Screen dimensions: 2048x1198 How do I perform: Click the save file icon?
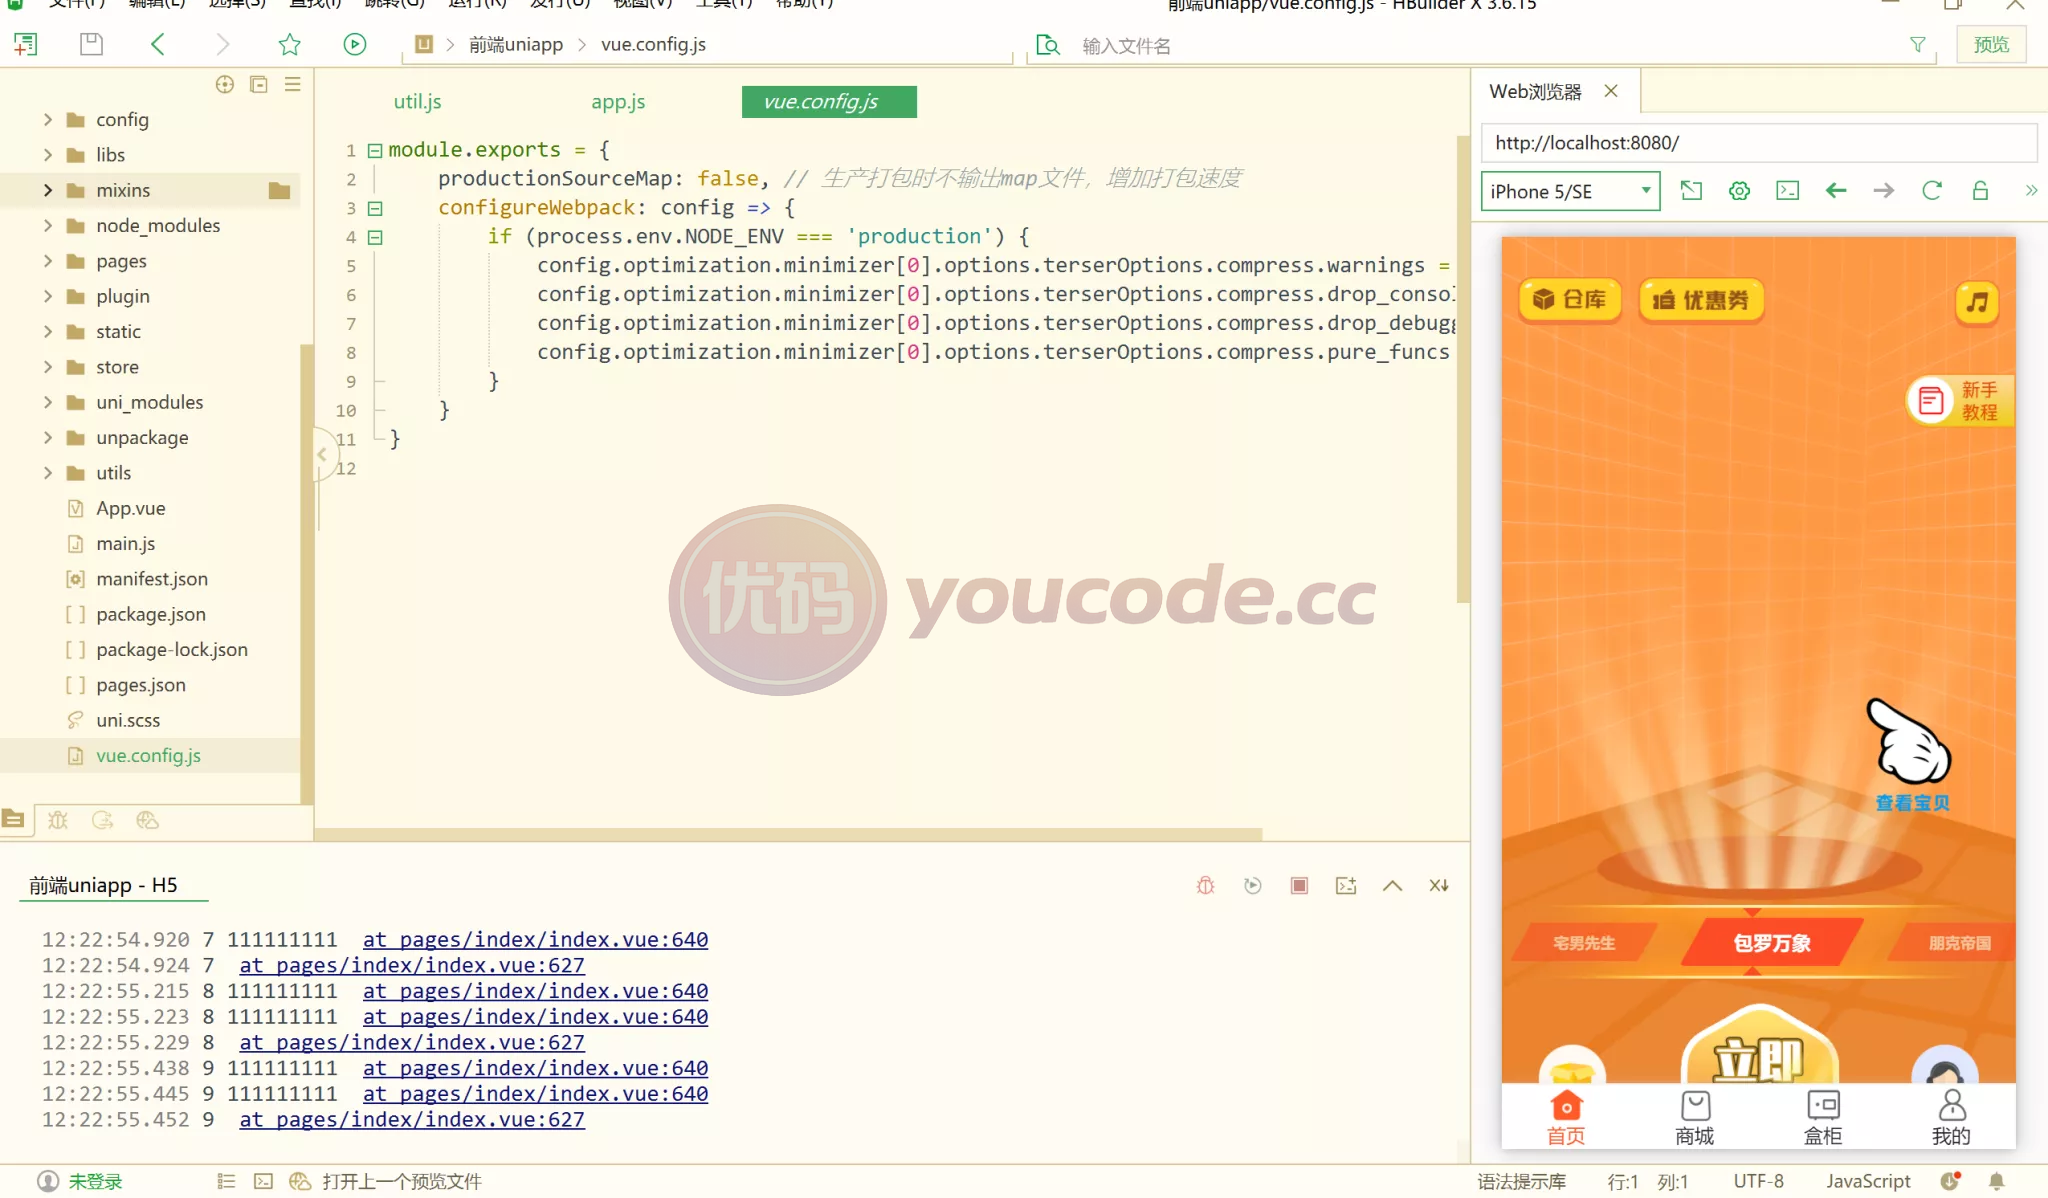pyautogui.click(x=91, y=44)
